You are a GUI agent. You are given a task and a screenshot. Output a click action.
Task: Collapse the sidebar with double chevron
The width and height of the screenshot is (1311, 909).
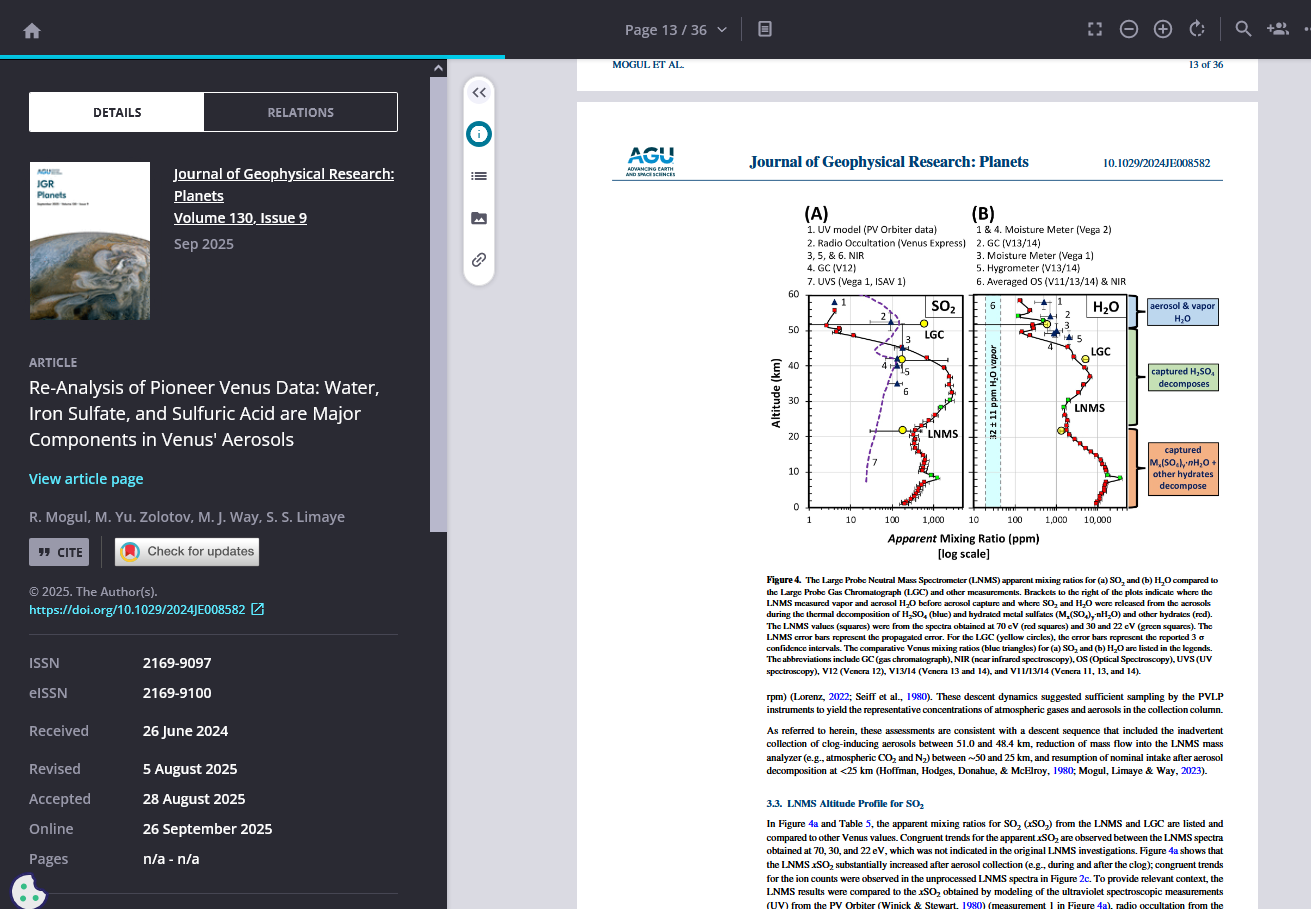(479, 92)
